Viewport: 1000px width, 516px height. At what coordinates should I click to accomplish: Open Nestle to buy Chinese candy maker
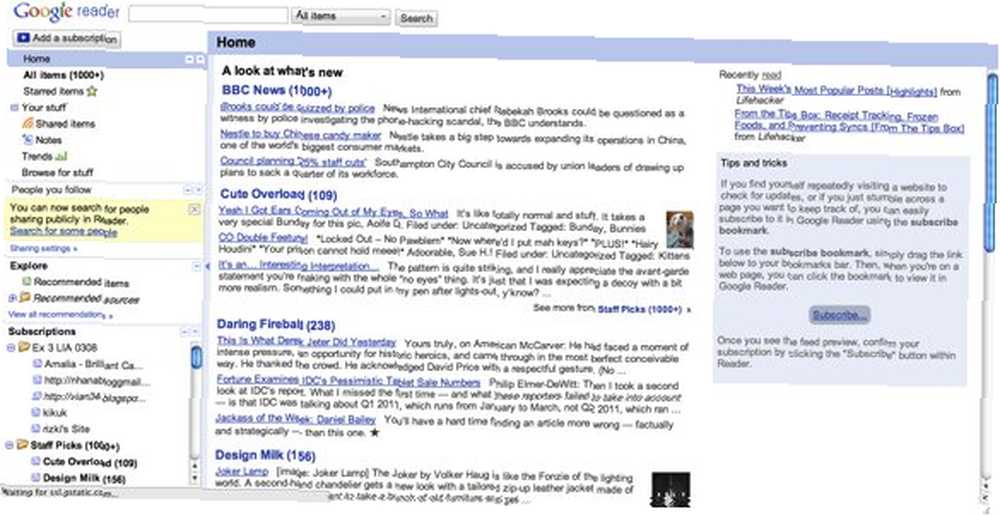click(x=300, y=135)
